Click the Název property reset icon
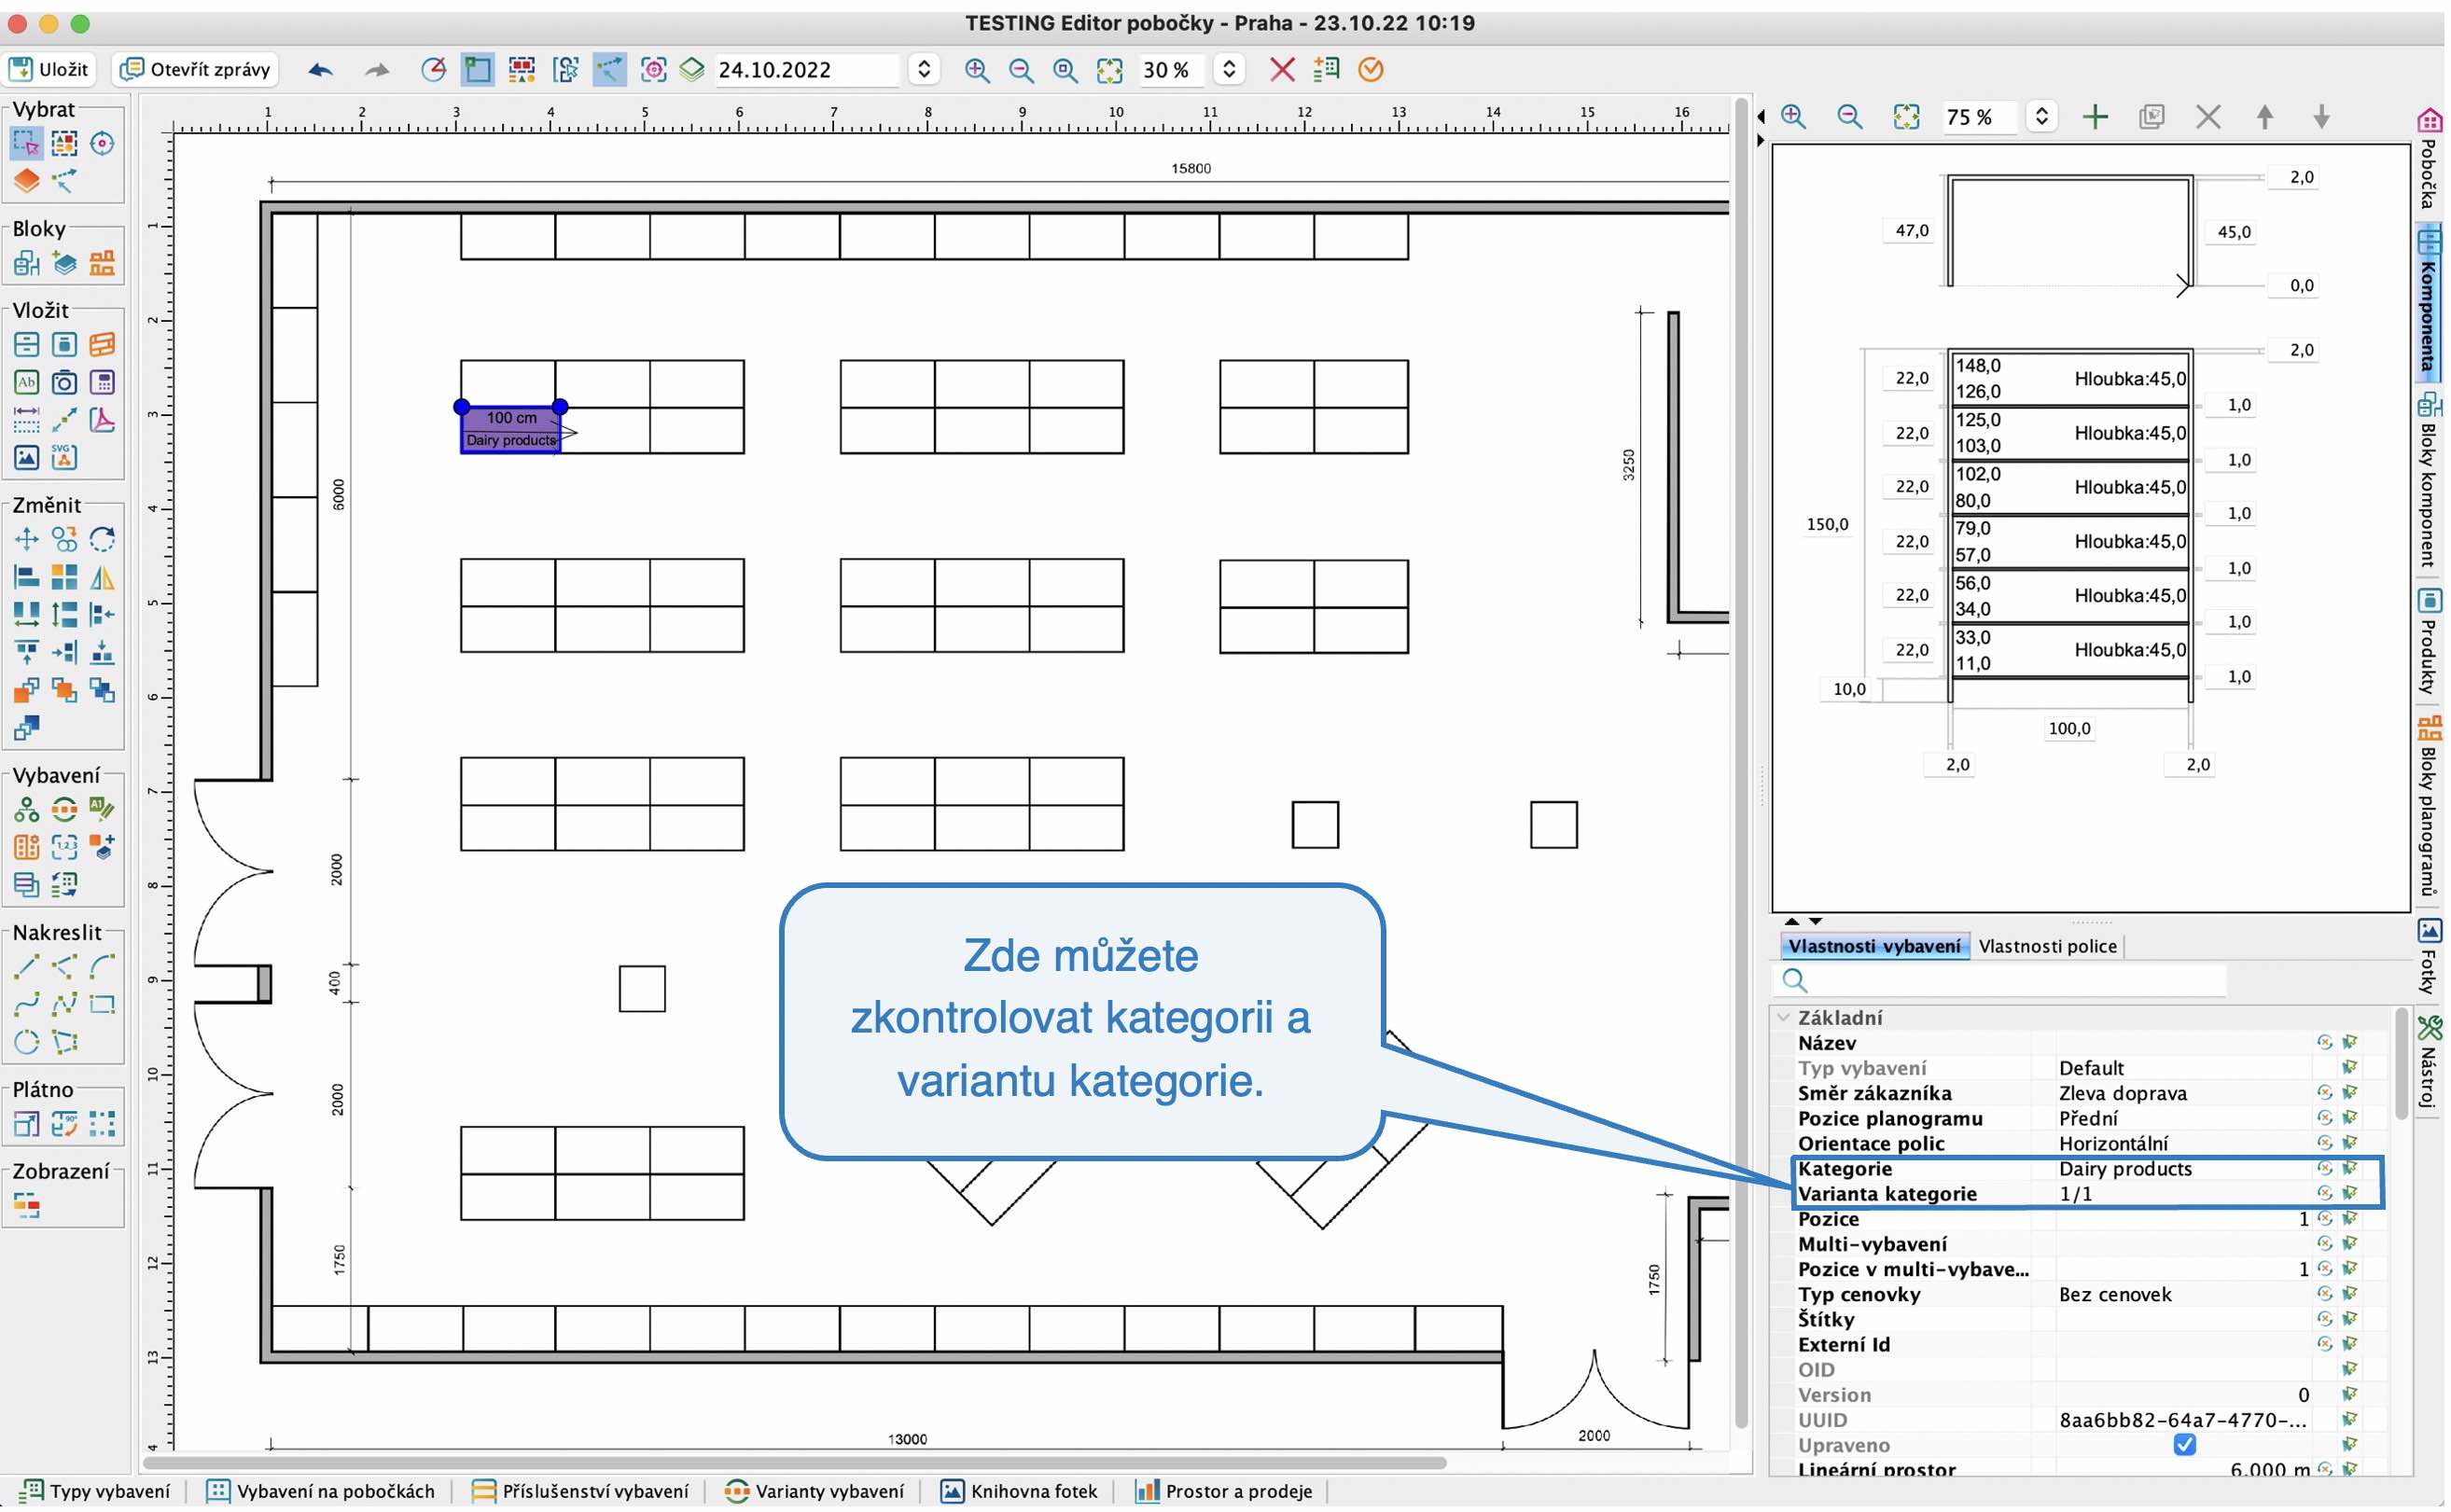This screenshot has width=2451, height=1512. [2324, 1043]
